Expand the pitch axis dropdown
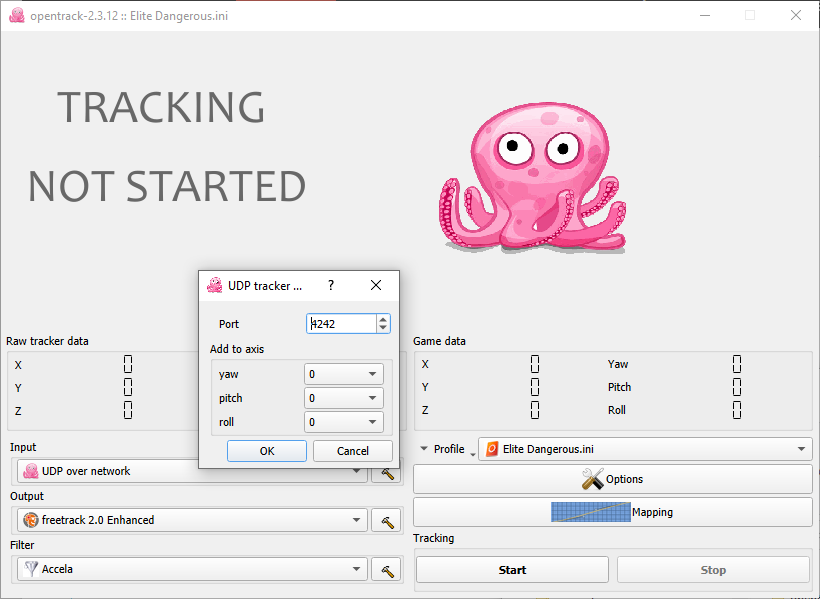 pos(344,398)
